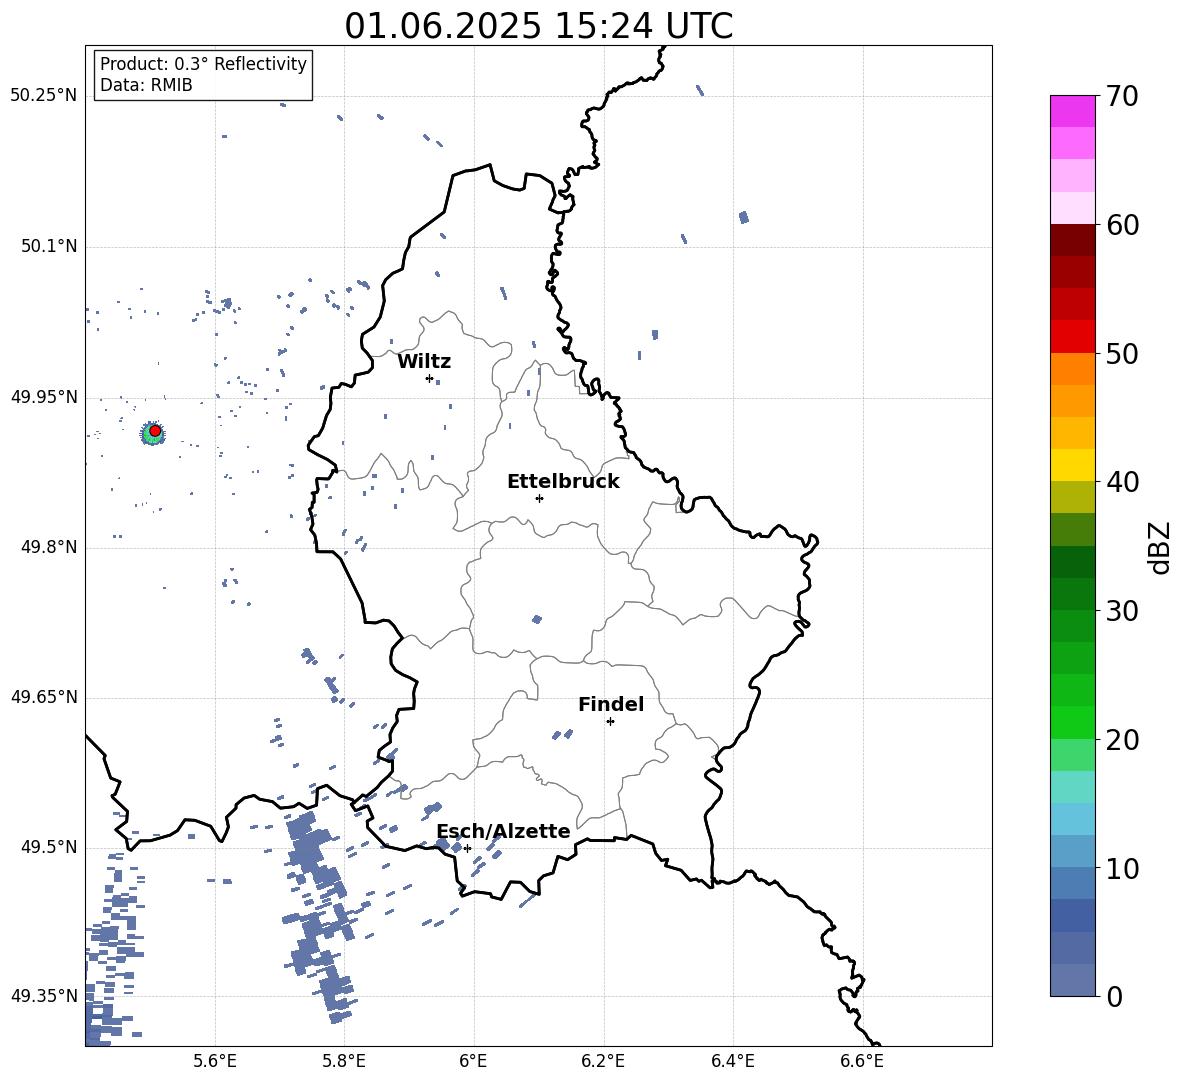Click the 10 tick on colorbar

pos(1122,868)
